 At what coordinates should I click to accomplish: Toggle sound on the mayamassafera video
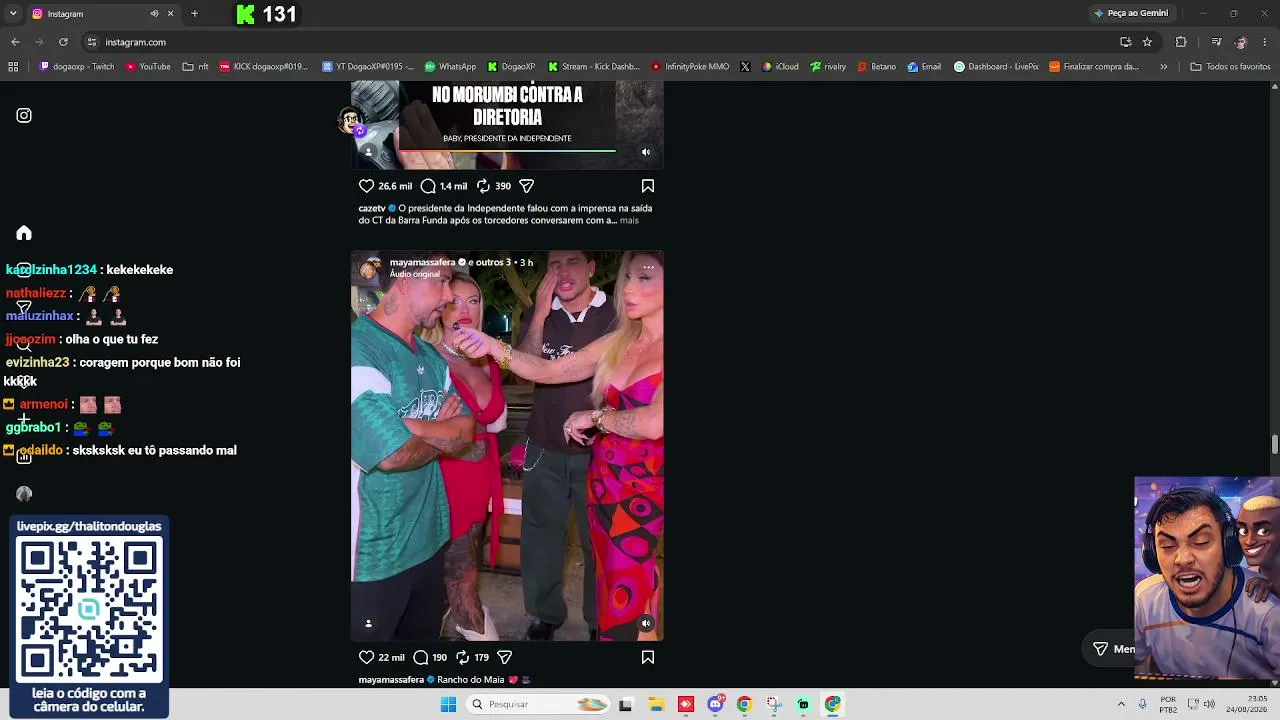point(646,623)
